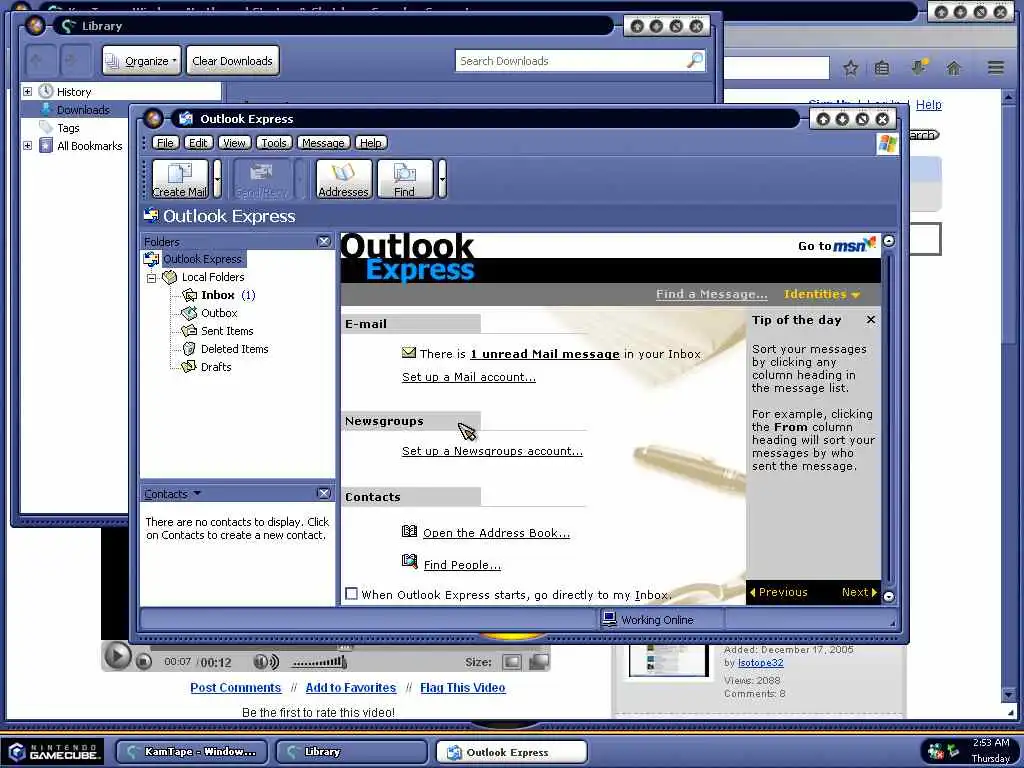This screenshot has width=1024, height=768.
Task: Open the Organize dropdown in the Library window
Action: pos(142,61)
